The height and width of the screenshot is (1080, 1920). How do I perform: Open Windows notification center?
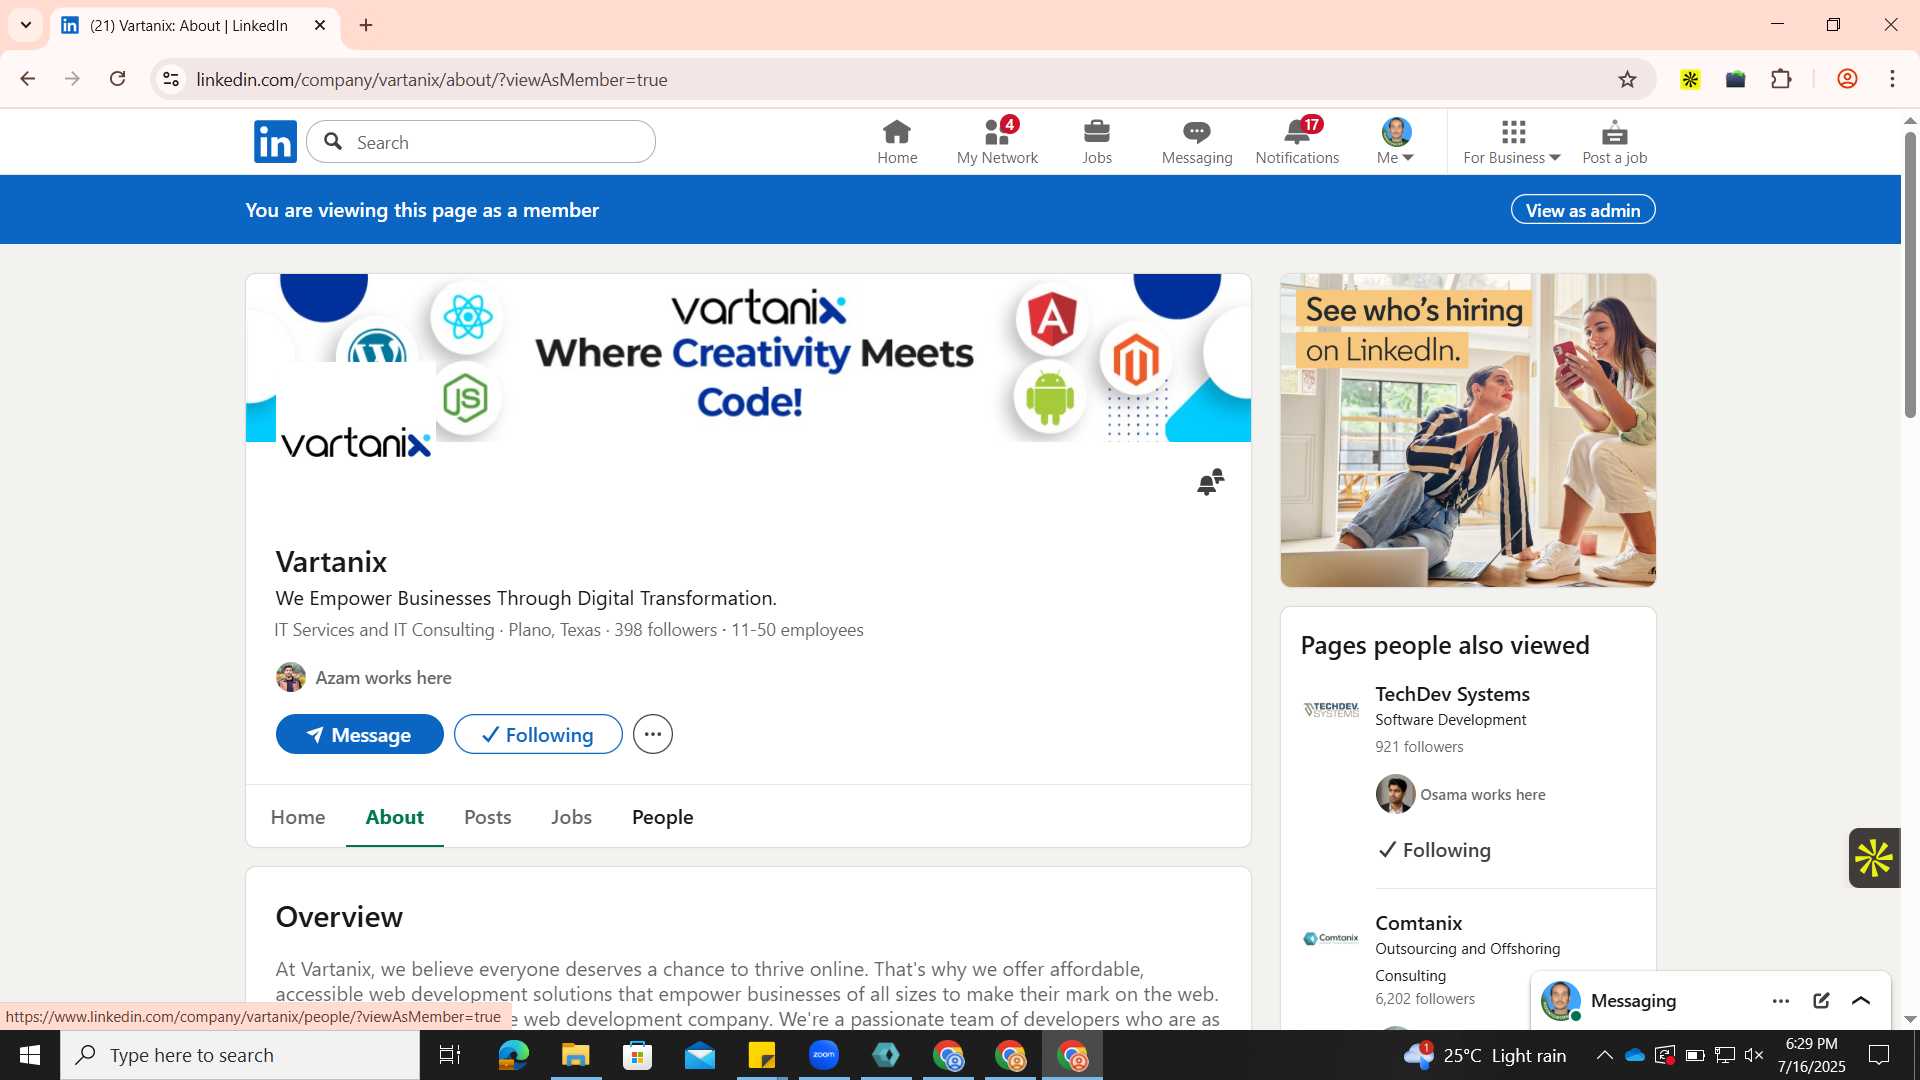pyautogui.click(x=1879, y=1055)
